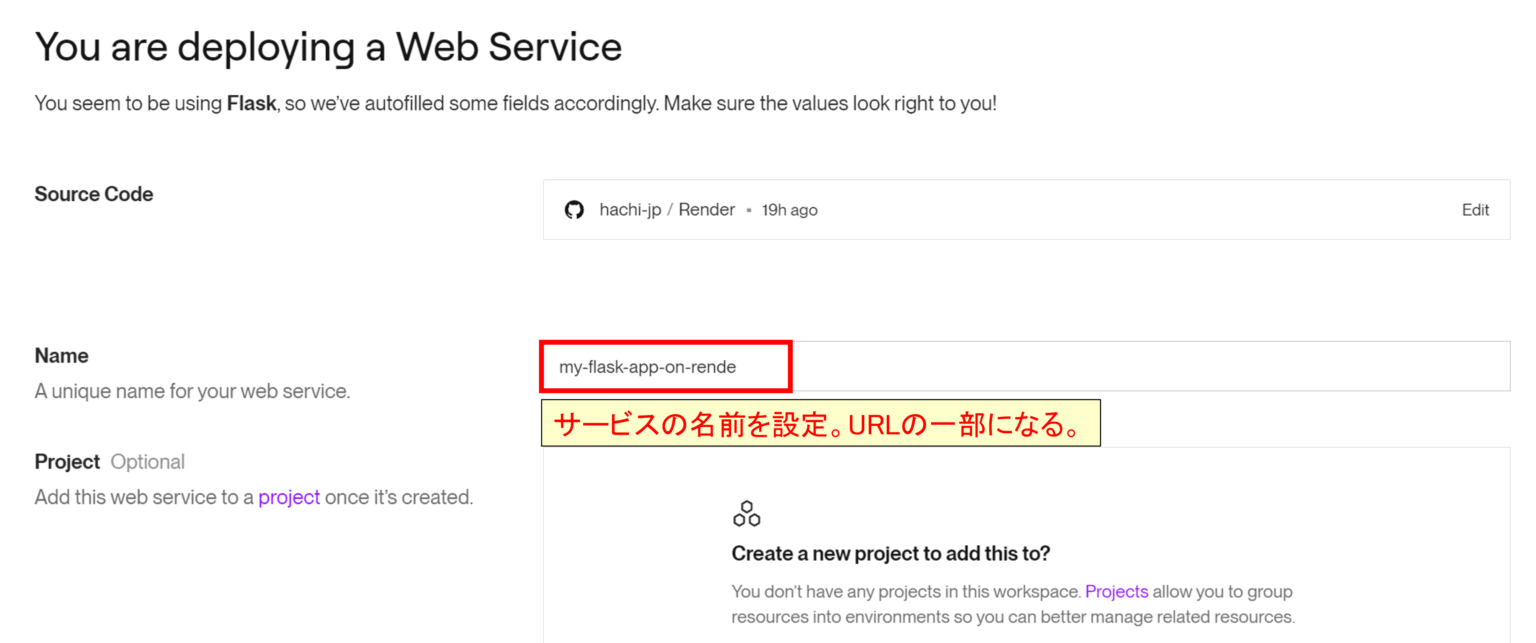This screenshot has height=643, width=1536.
Task: Click the three-hexagon project icon
Action: (746, 514)
